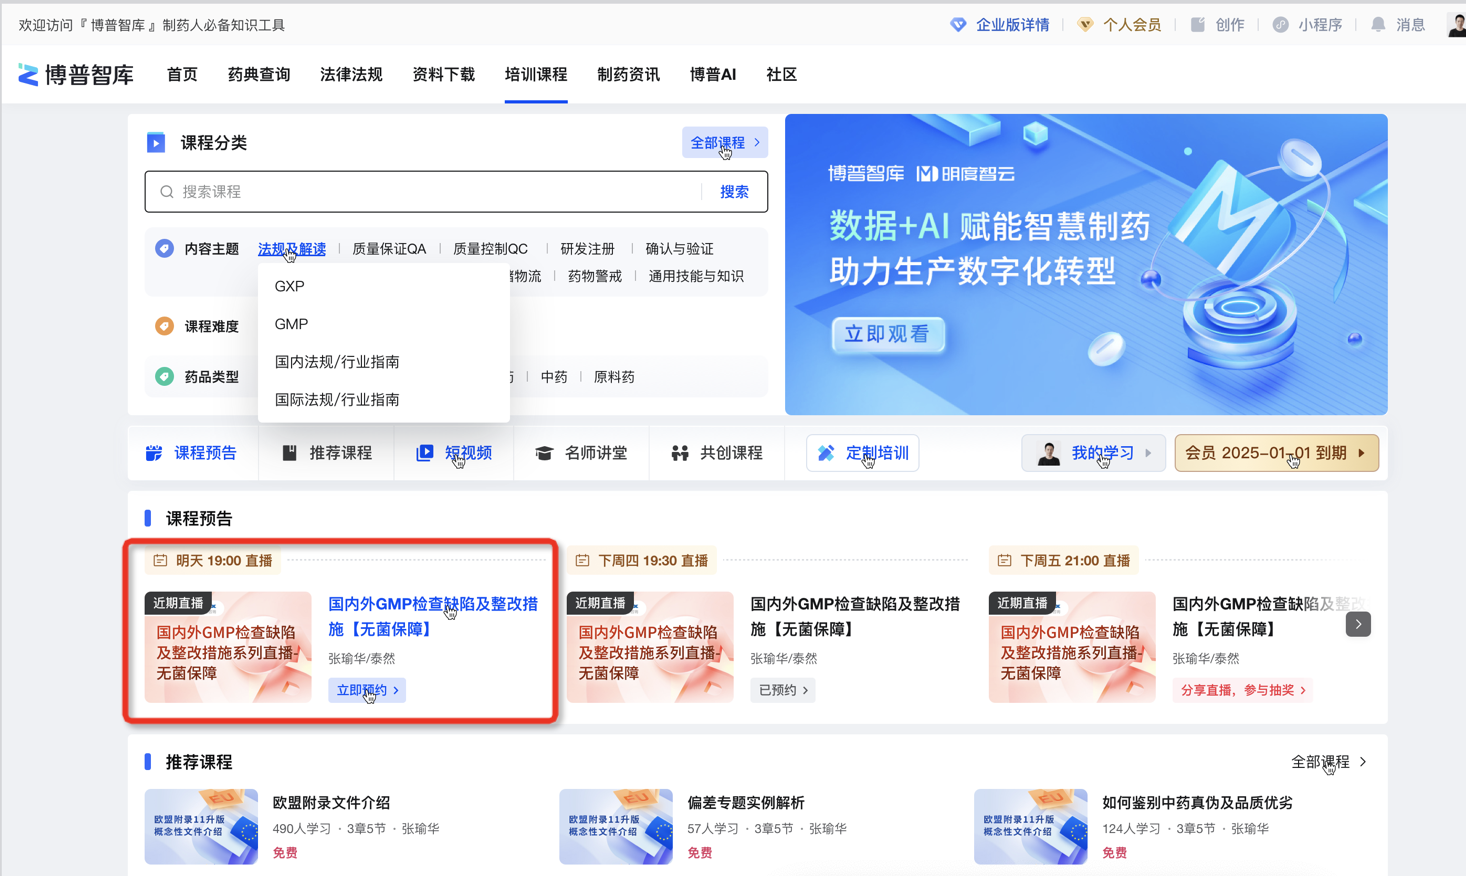Open 资料下载 in the navigation bar
The image size is (1466, 876).
pyautogui.click(x=443, y=75)
